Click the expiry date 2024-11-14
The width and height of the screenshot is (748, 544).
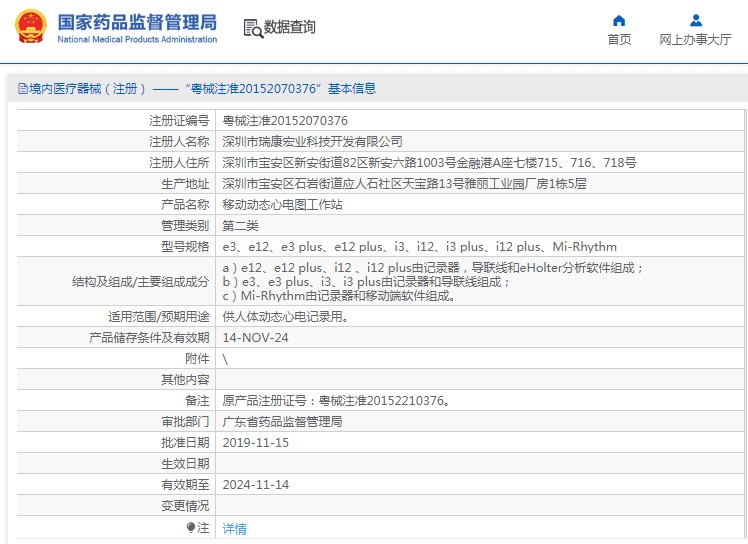(255, 484)
